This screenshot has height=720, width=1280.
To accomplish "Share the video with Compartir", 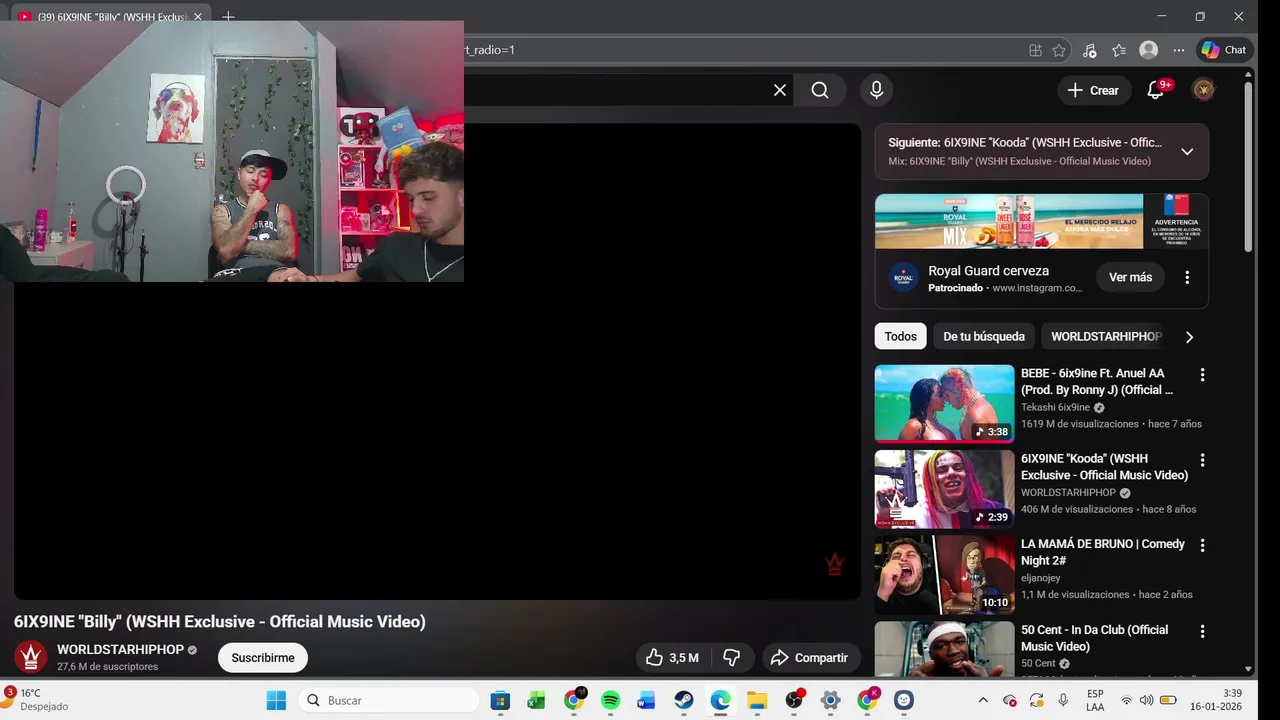I will pyautogui.click(x=810, y=658).
